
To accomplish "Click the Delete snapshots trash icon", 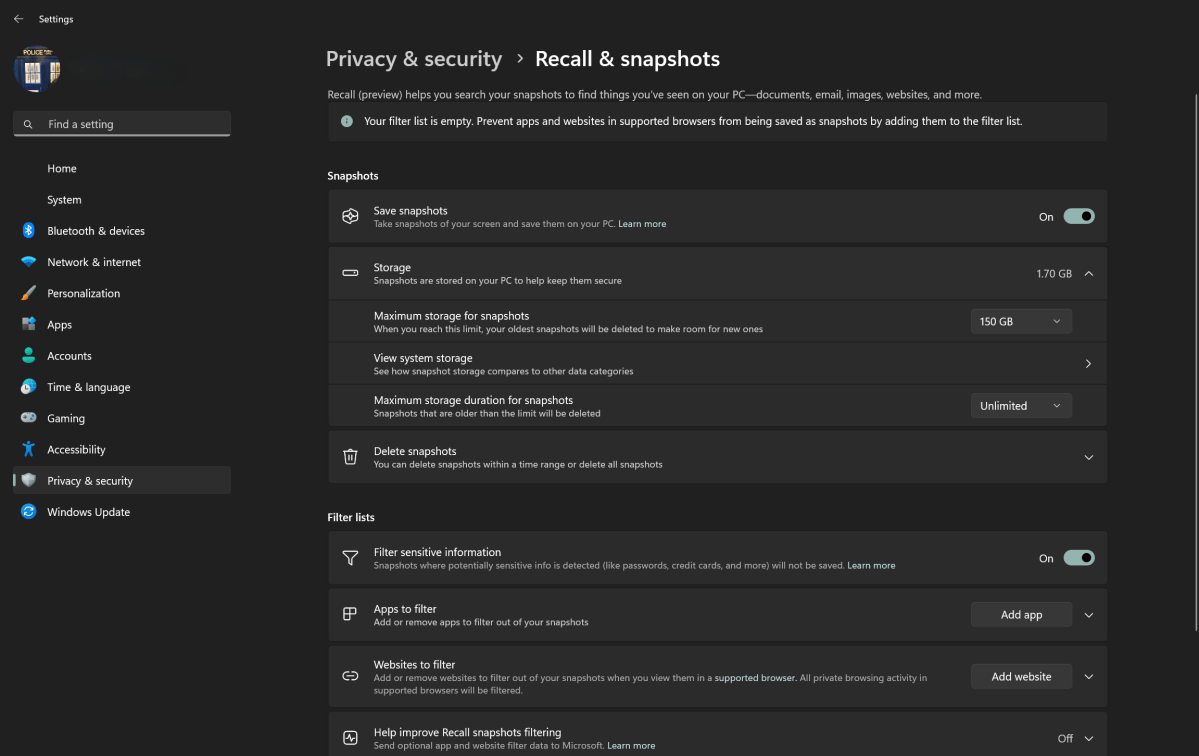I will click(350, 456).
